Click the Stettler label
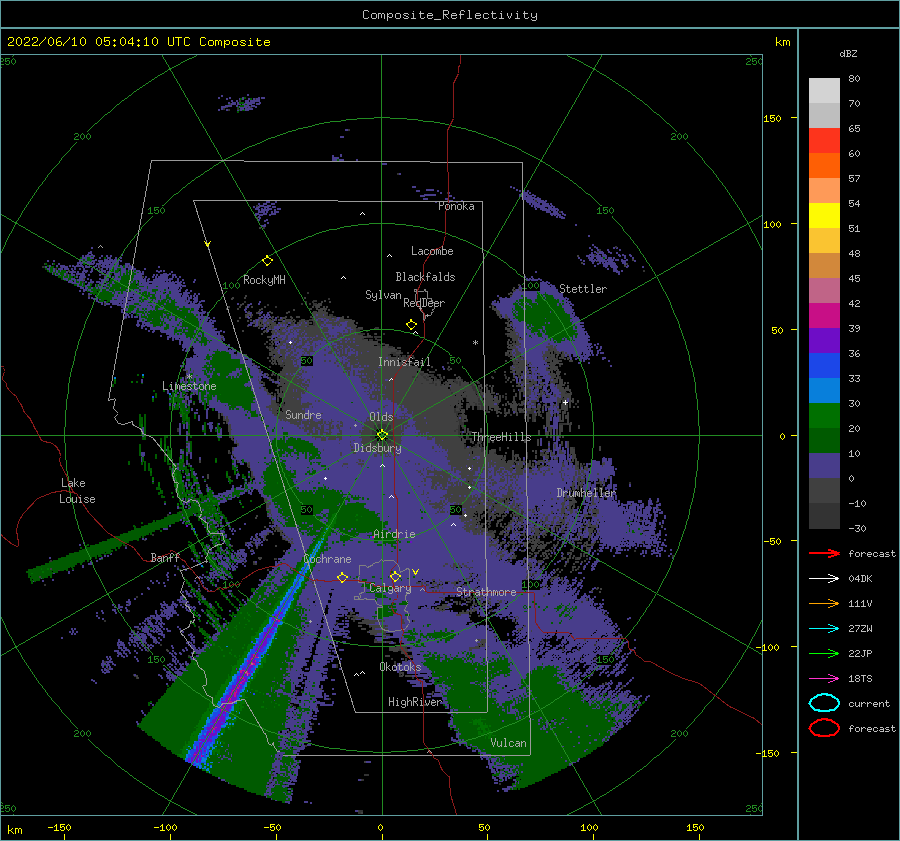The height and width of the screenshot is (841, 900). pyautogui.click(x=583, y=289)
